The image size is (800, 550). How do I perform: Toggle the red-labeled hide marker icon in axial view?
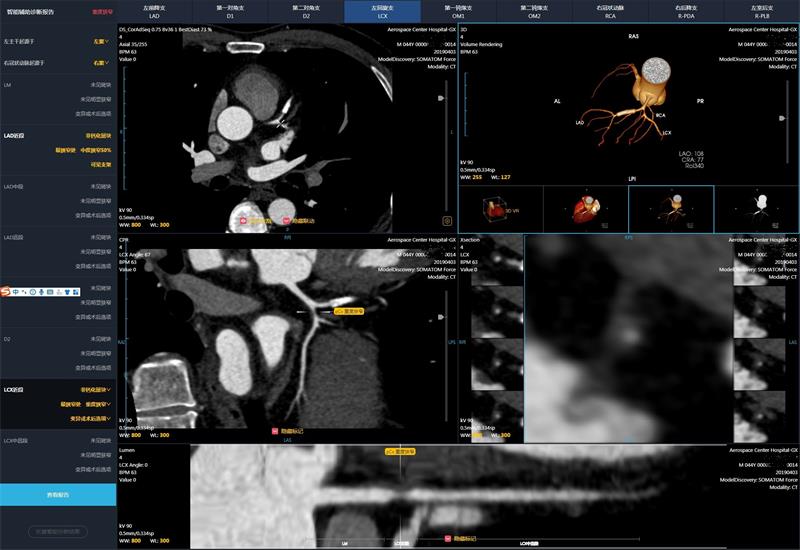click(286, 221)
